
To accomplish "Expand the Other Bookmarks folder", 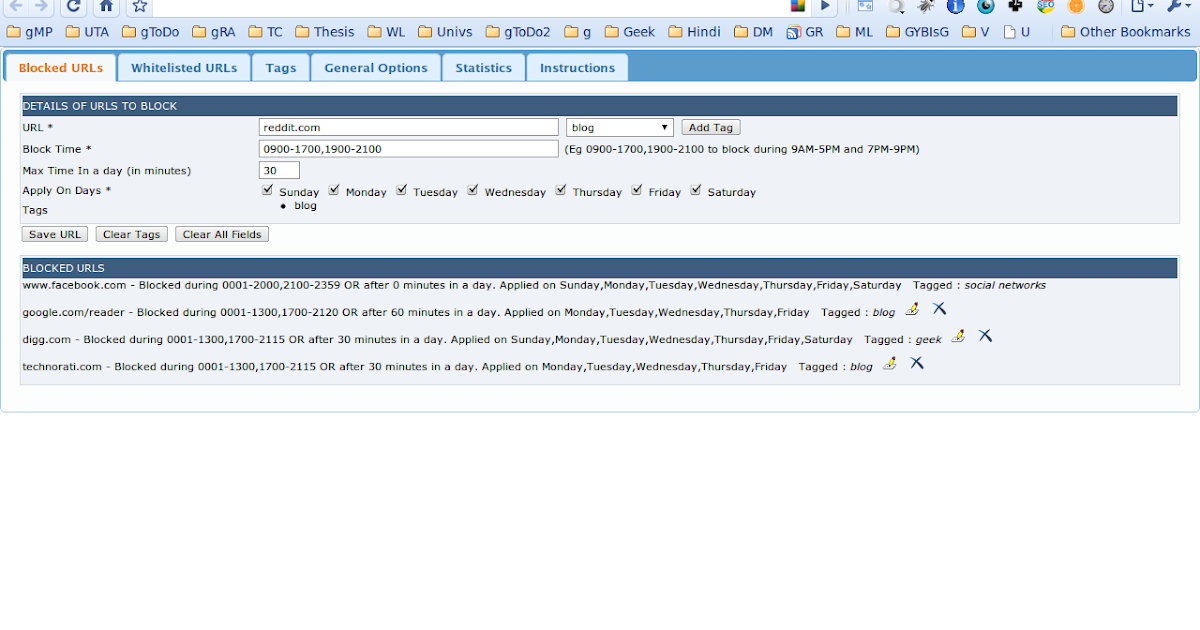I will pos(1125,32).
